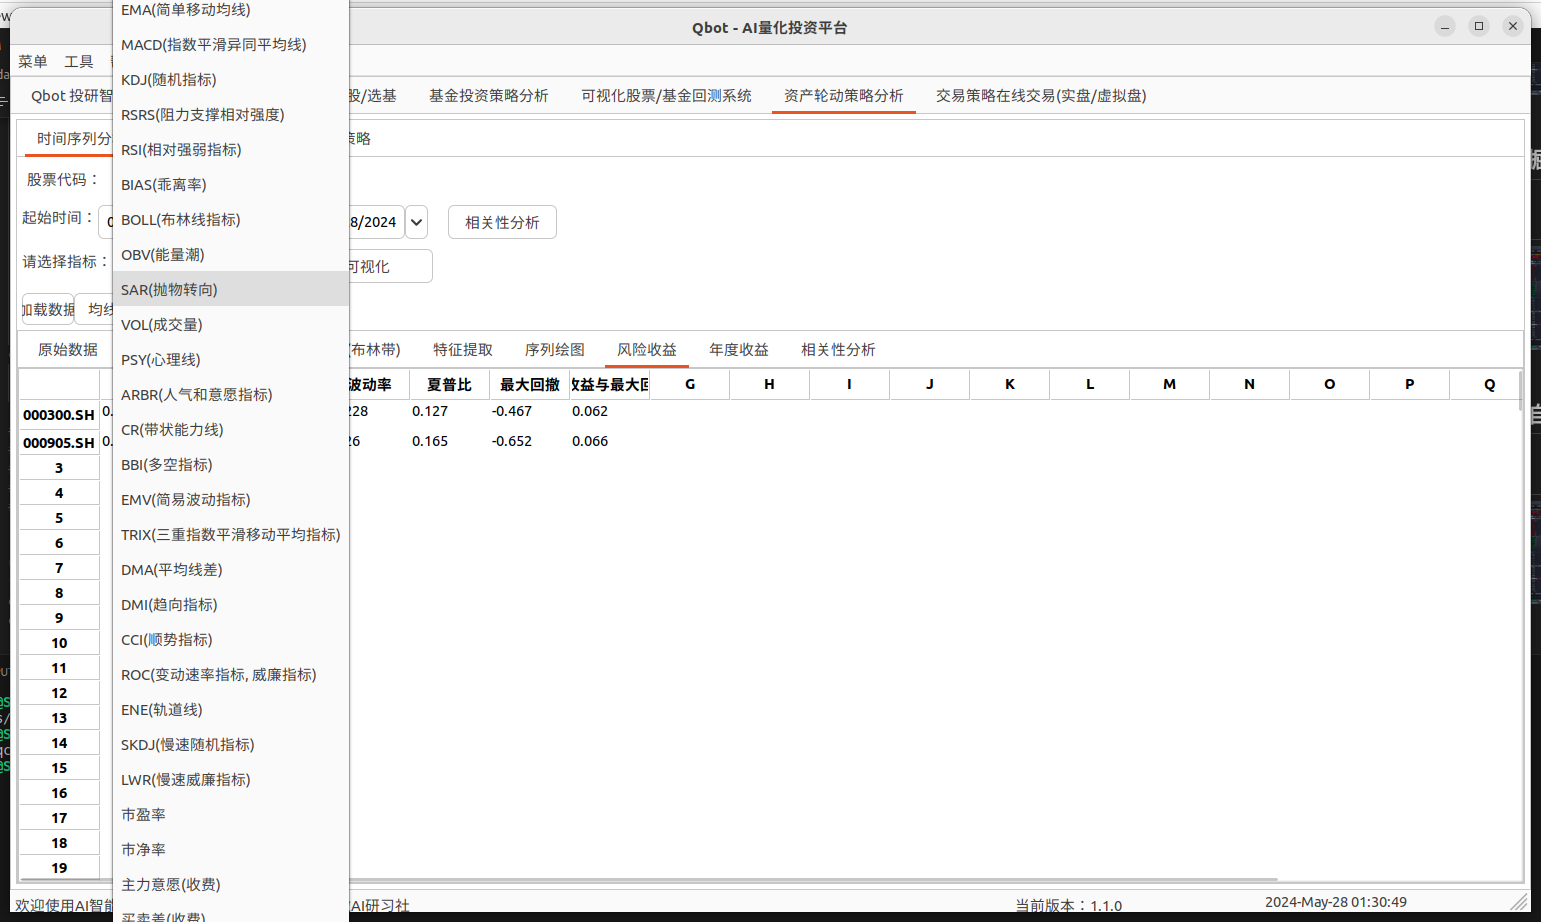Image resolution: width=1541 pixels, height=922 pixels.
Task: Open the 工具 menu
Action: [x=78, y=61]
